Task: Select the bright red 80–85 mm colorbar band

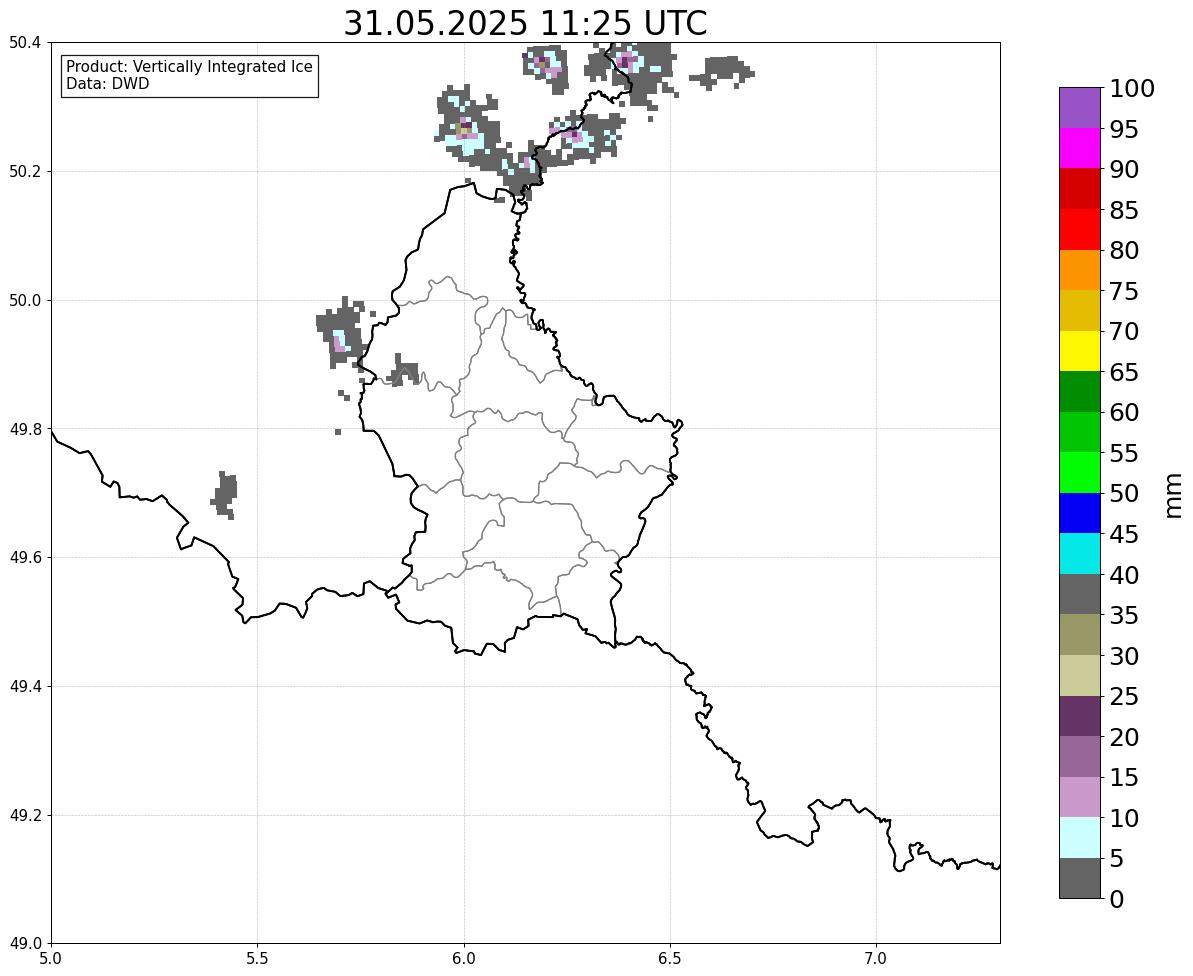Action: pos(1080,230)
